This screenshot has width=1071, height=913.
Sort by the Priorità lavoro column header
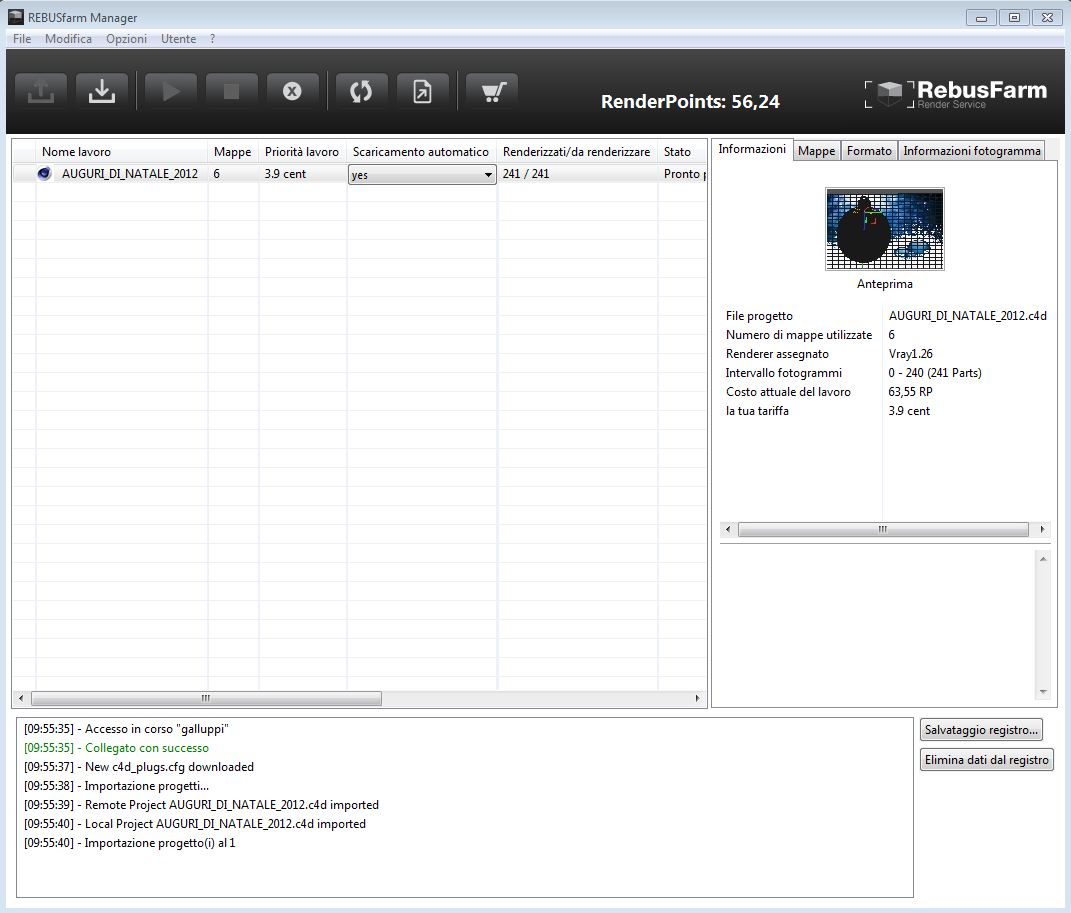pyautogui.click(x=302, y=152)
